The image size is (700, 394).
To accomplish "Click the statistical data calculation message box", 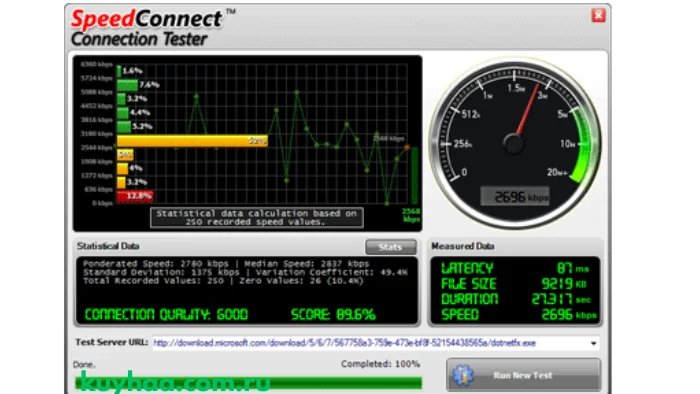I will coord(257,218).
